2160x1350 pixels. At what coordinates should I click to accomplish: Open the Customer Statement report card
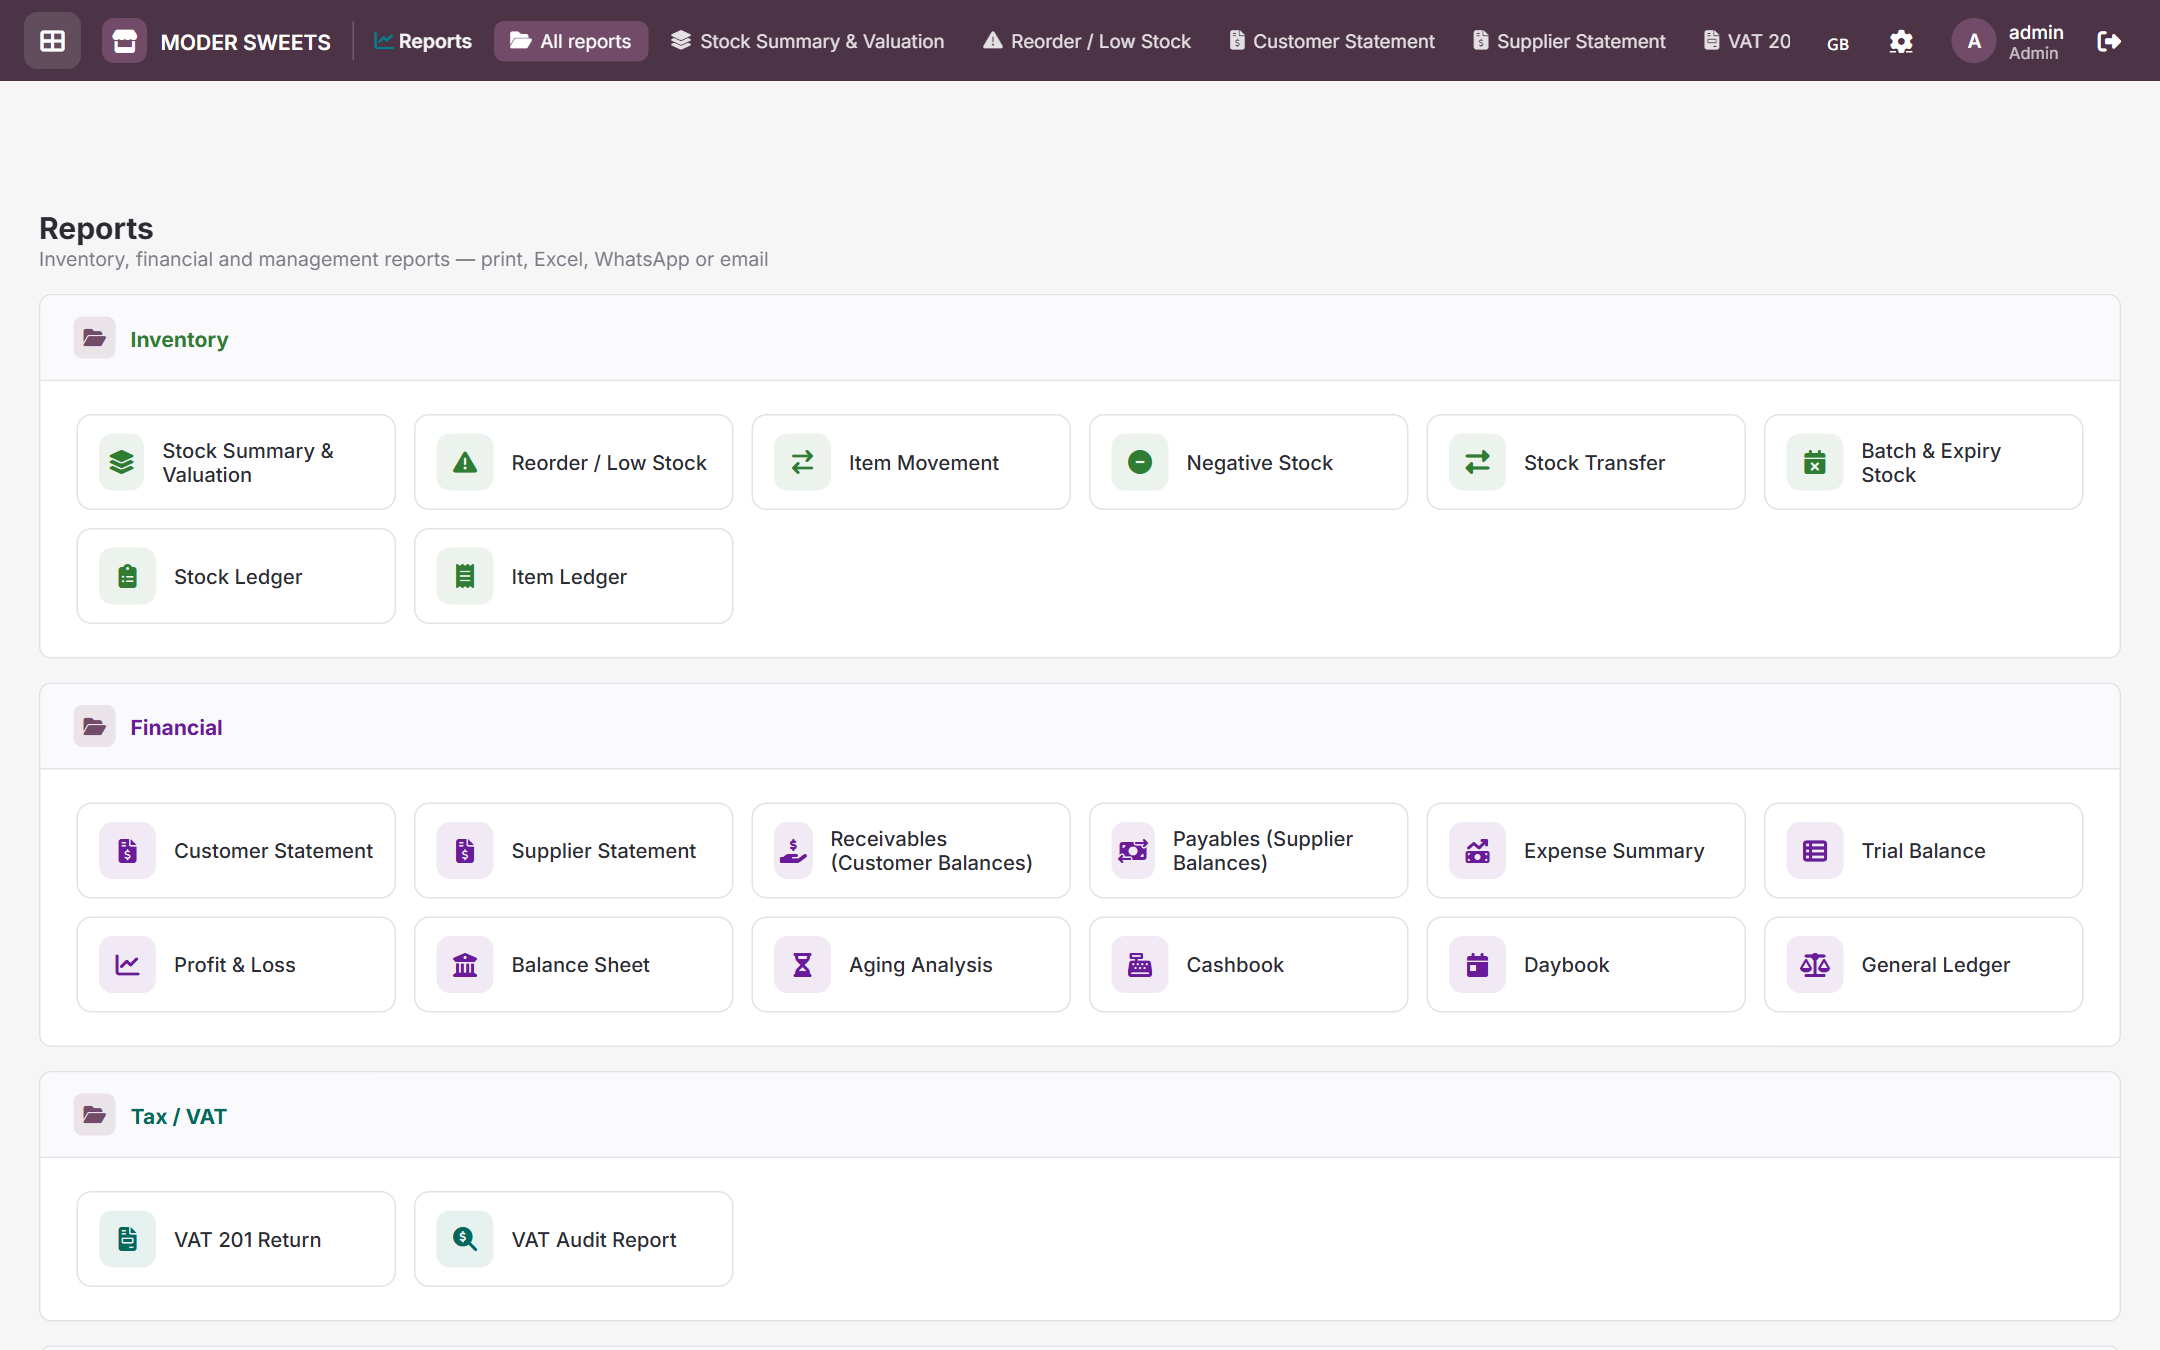click(x=236, y=851)
